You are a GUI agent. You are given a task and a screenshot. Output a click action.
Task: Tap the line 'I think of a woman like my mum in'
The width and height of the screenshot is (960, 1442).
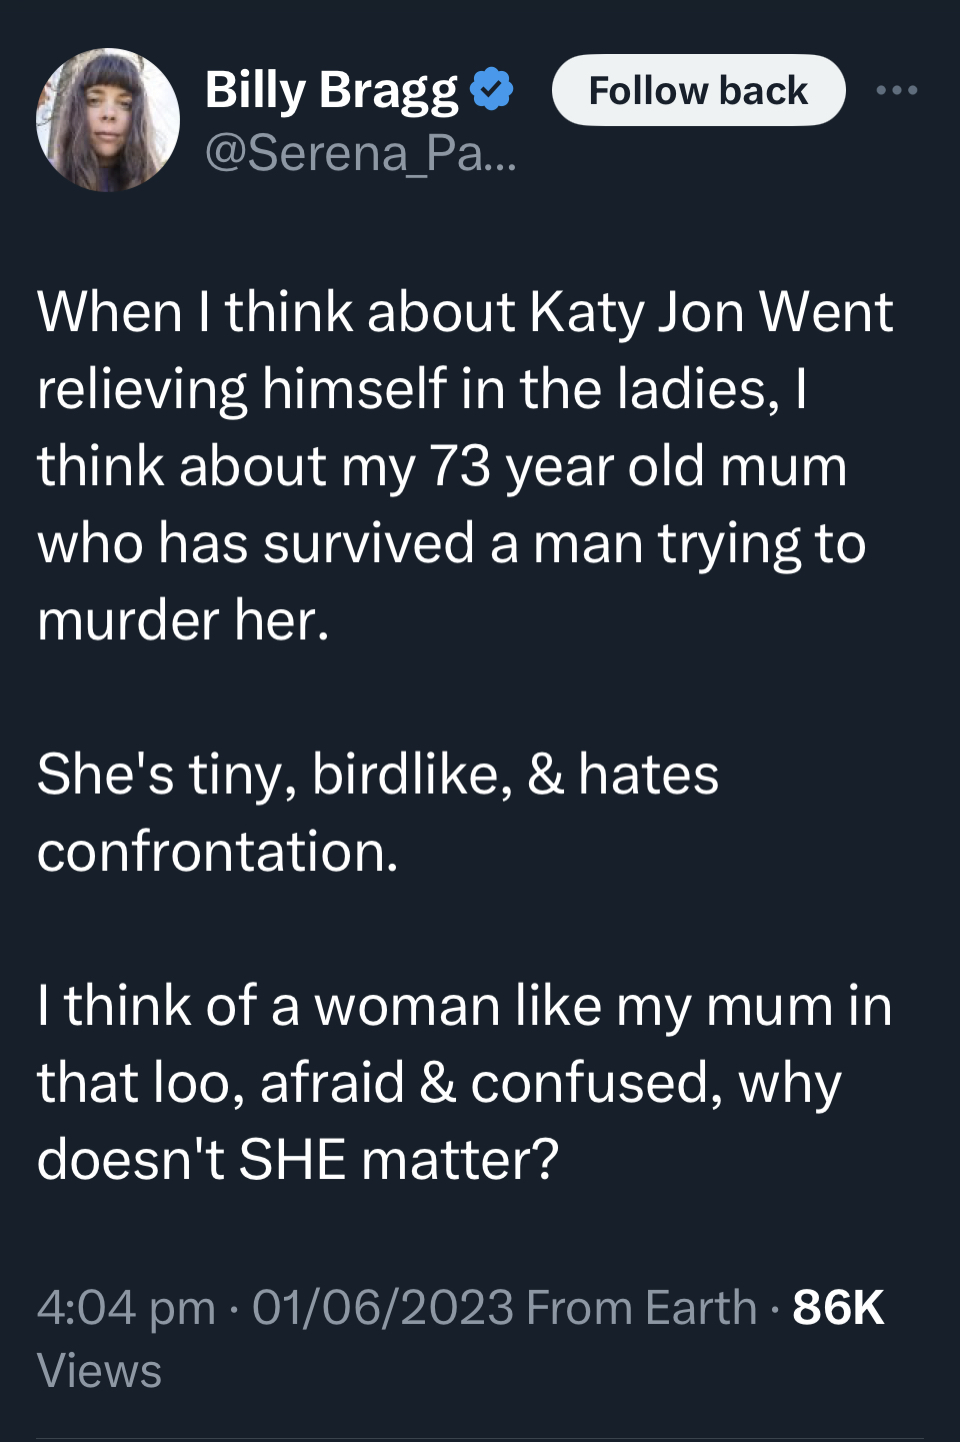[x=464, y=1006]
